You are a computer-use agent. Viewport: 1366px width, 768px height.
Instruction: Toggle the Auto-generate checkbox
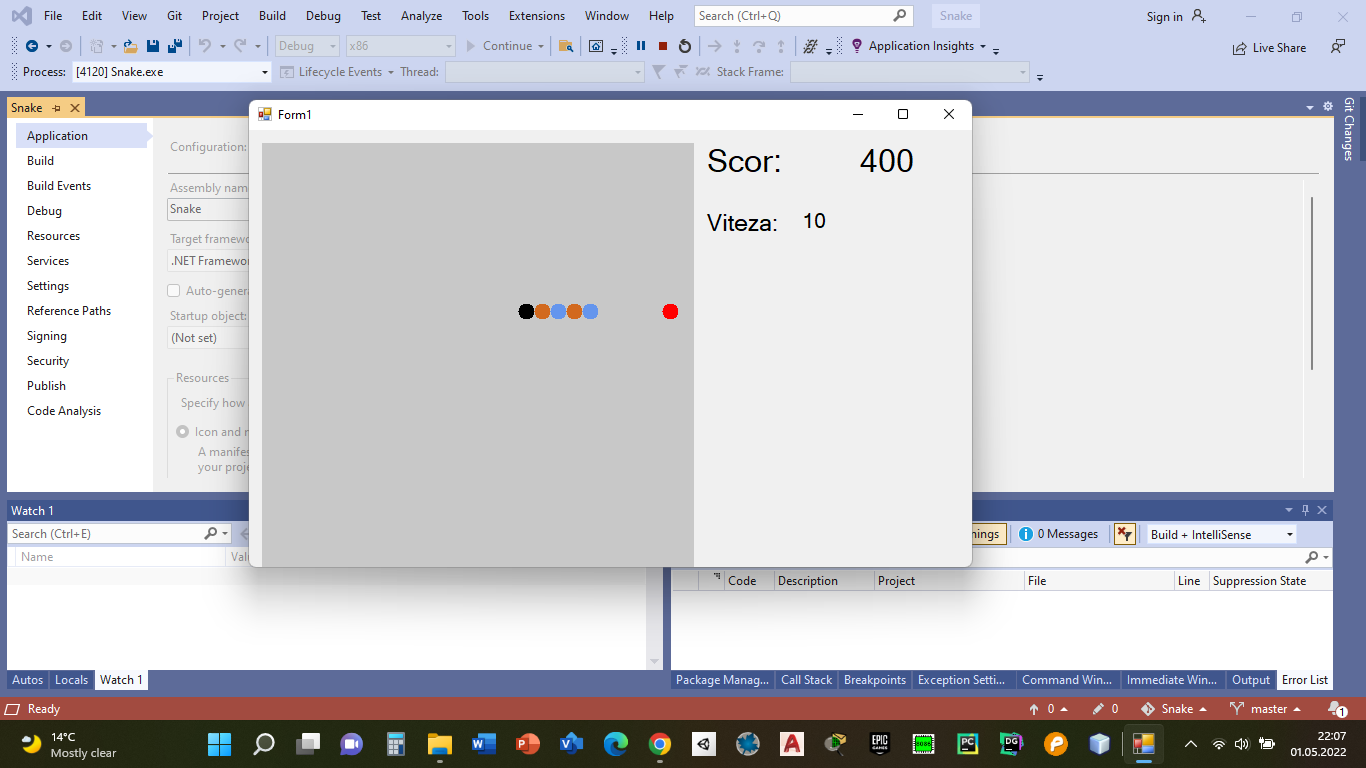[173, 290]
